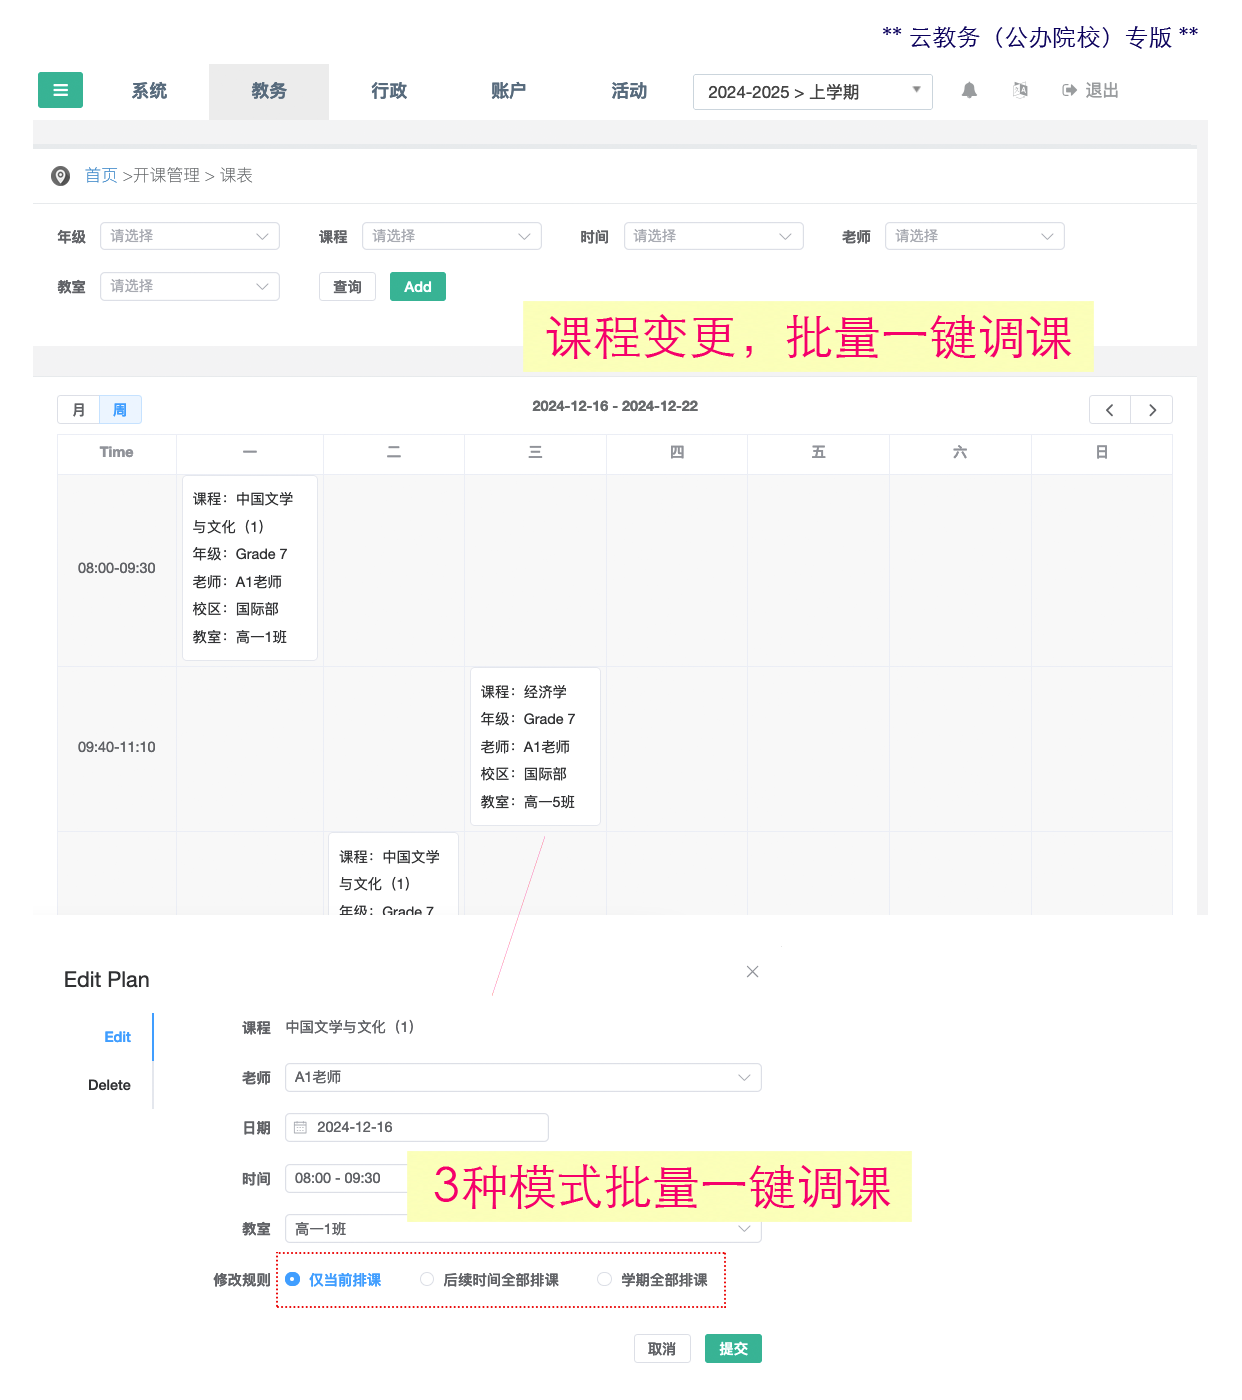The image size is (1242, 1400).
Task: Click the 三 weekday column header
Action: pos(535,452)
